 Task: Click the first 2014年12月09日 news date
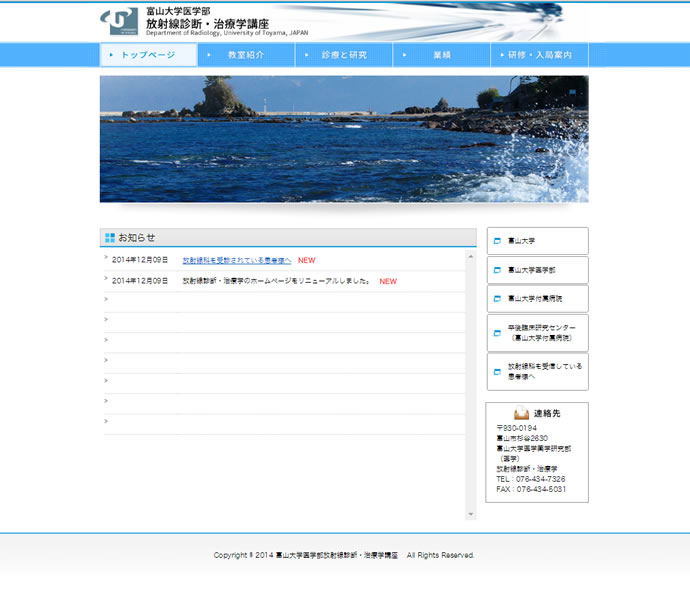click(x=140, y=260)
